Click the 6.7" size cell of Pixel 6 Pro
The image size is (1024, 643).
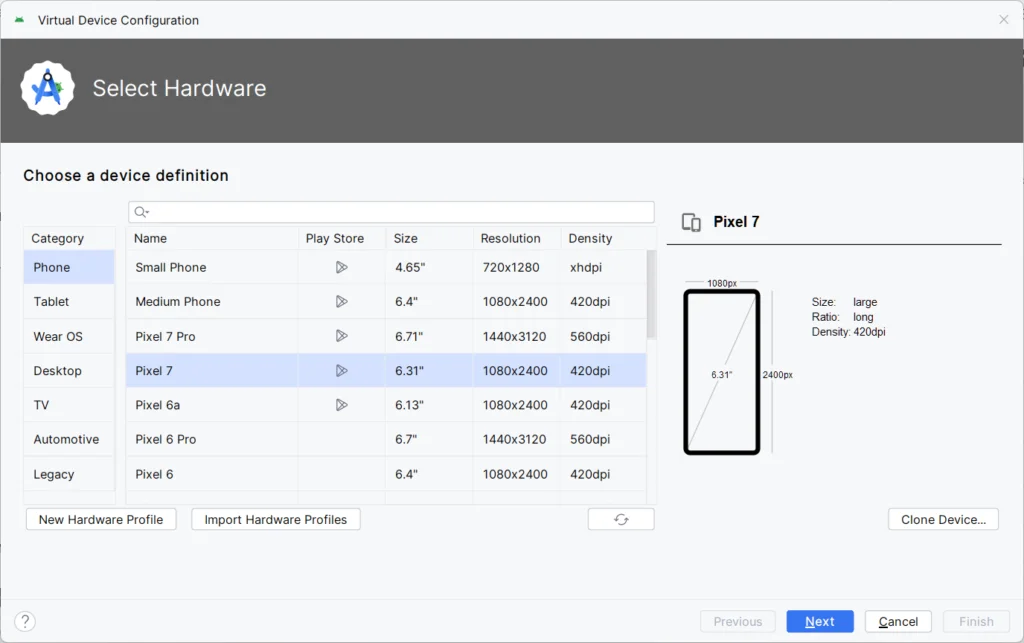point(429,439)
